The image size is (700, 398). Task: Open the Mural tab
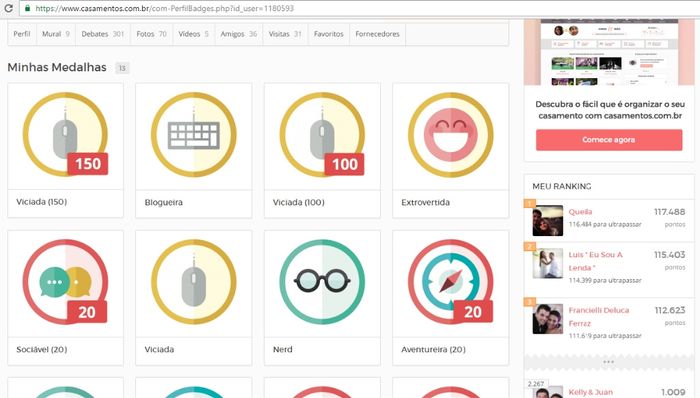tap(56, 34)
